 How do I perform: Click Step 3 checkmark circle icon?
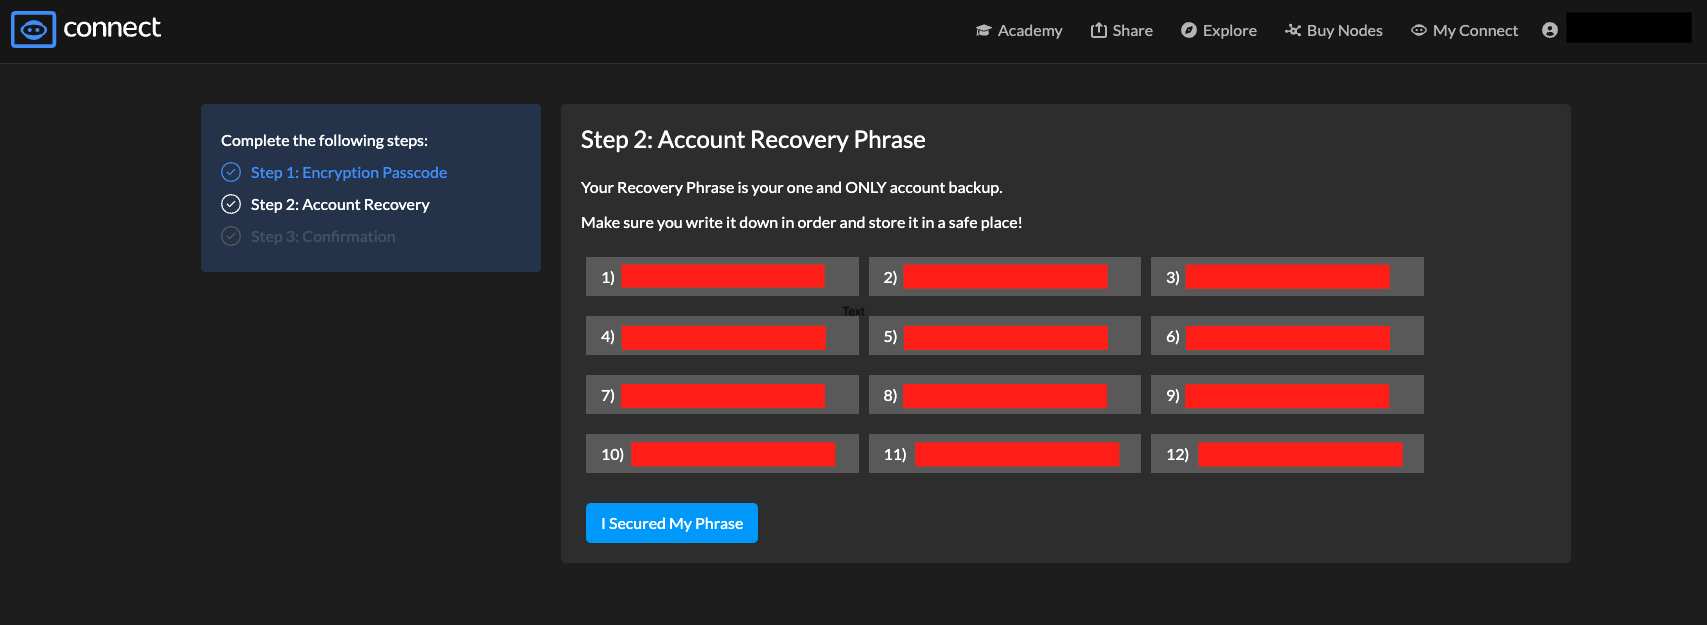point(231,236)
